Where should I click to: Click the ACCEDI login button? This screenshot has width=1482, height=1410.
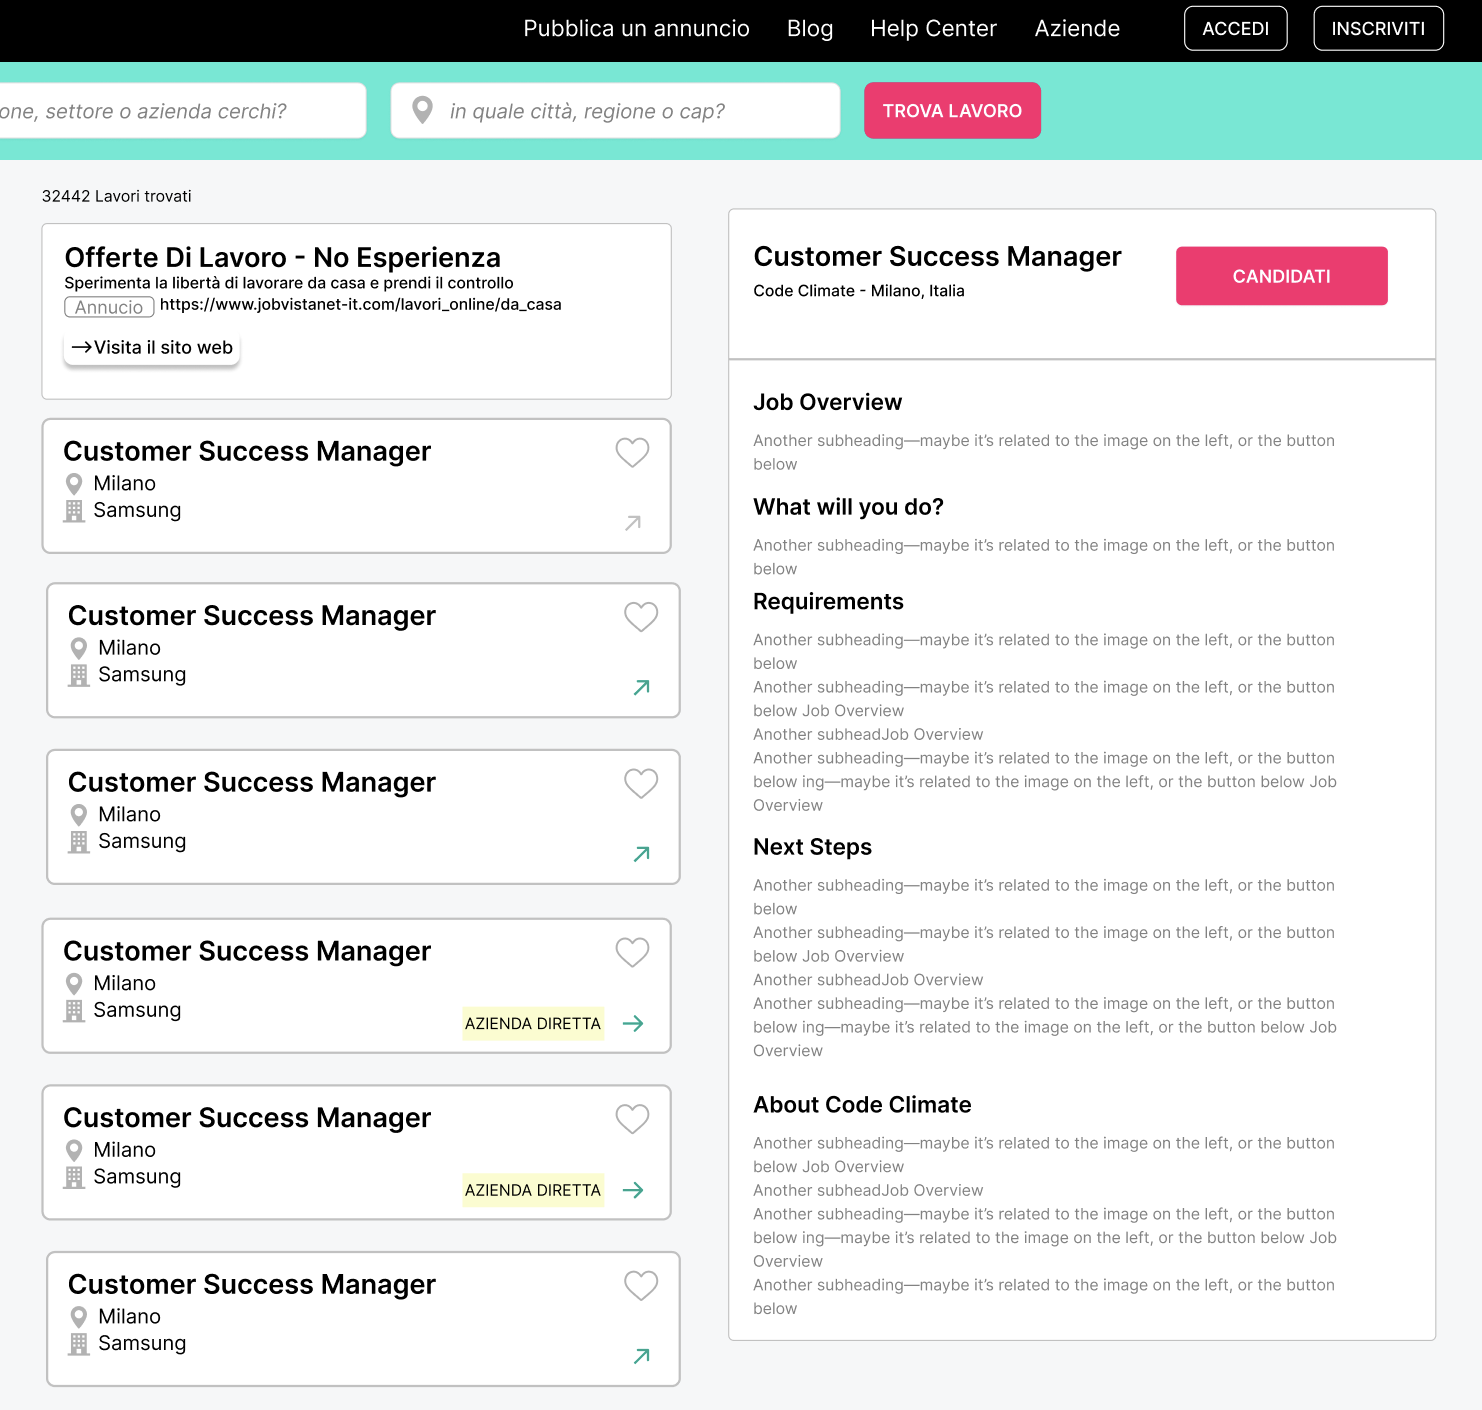1236,28
